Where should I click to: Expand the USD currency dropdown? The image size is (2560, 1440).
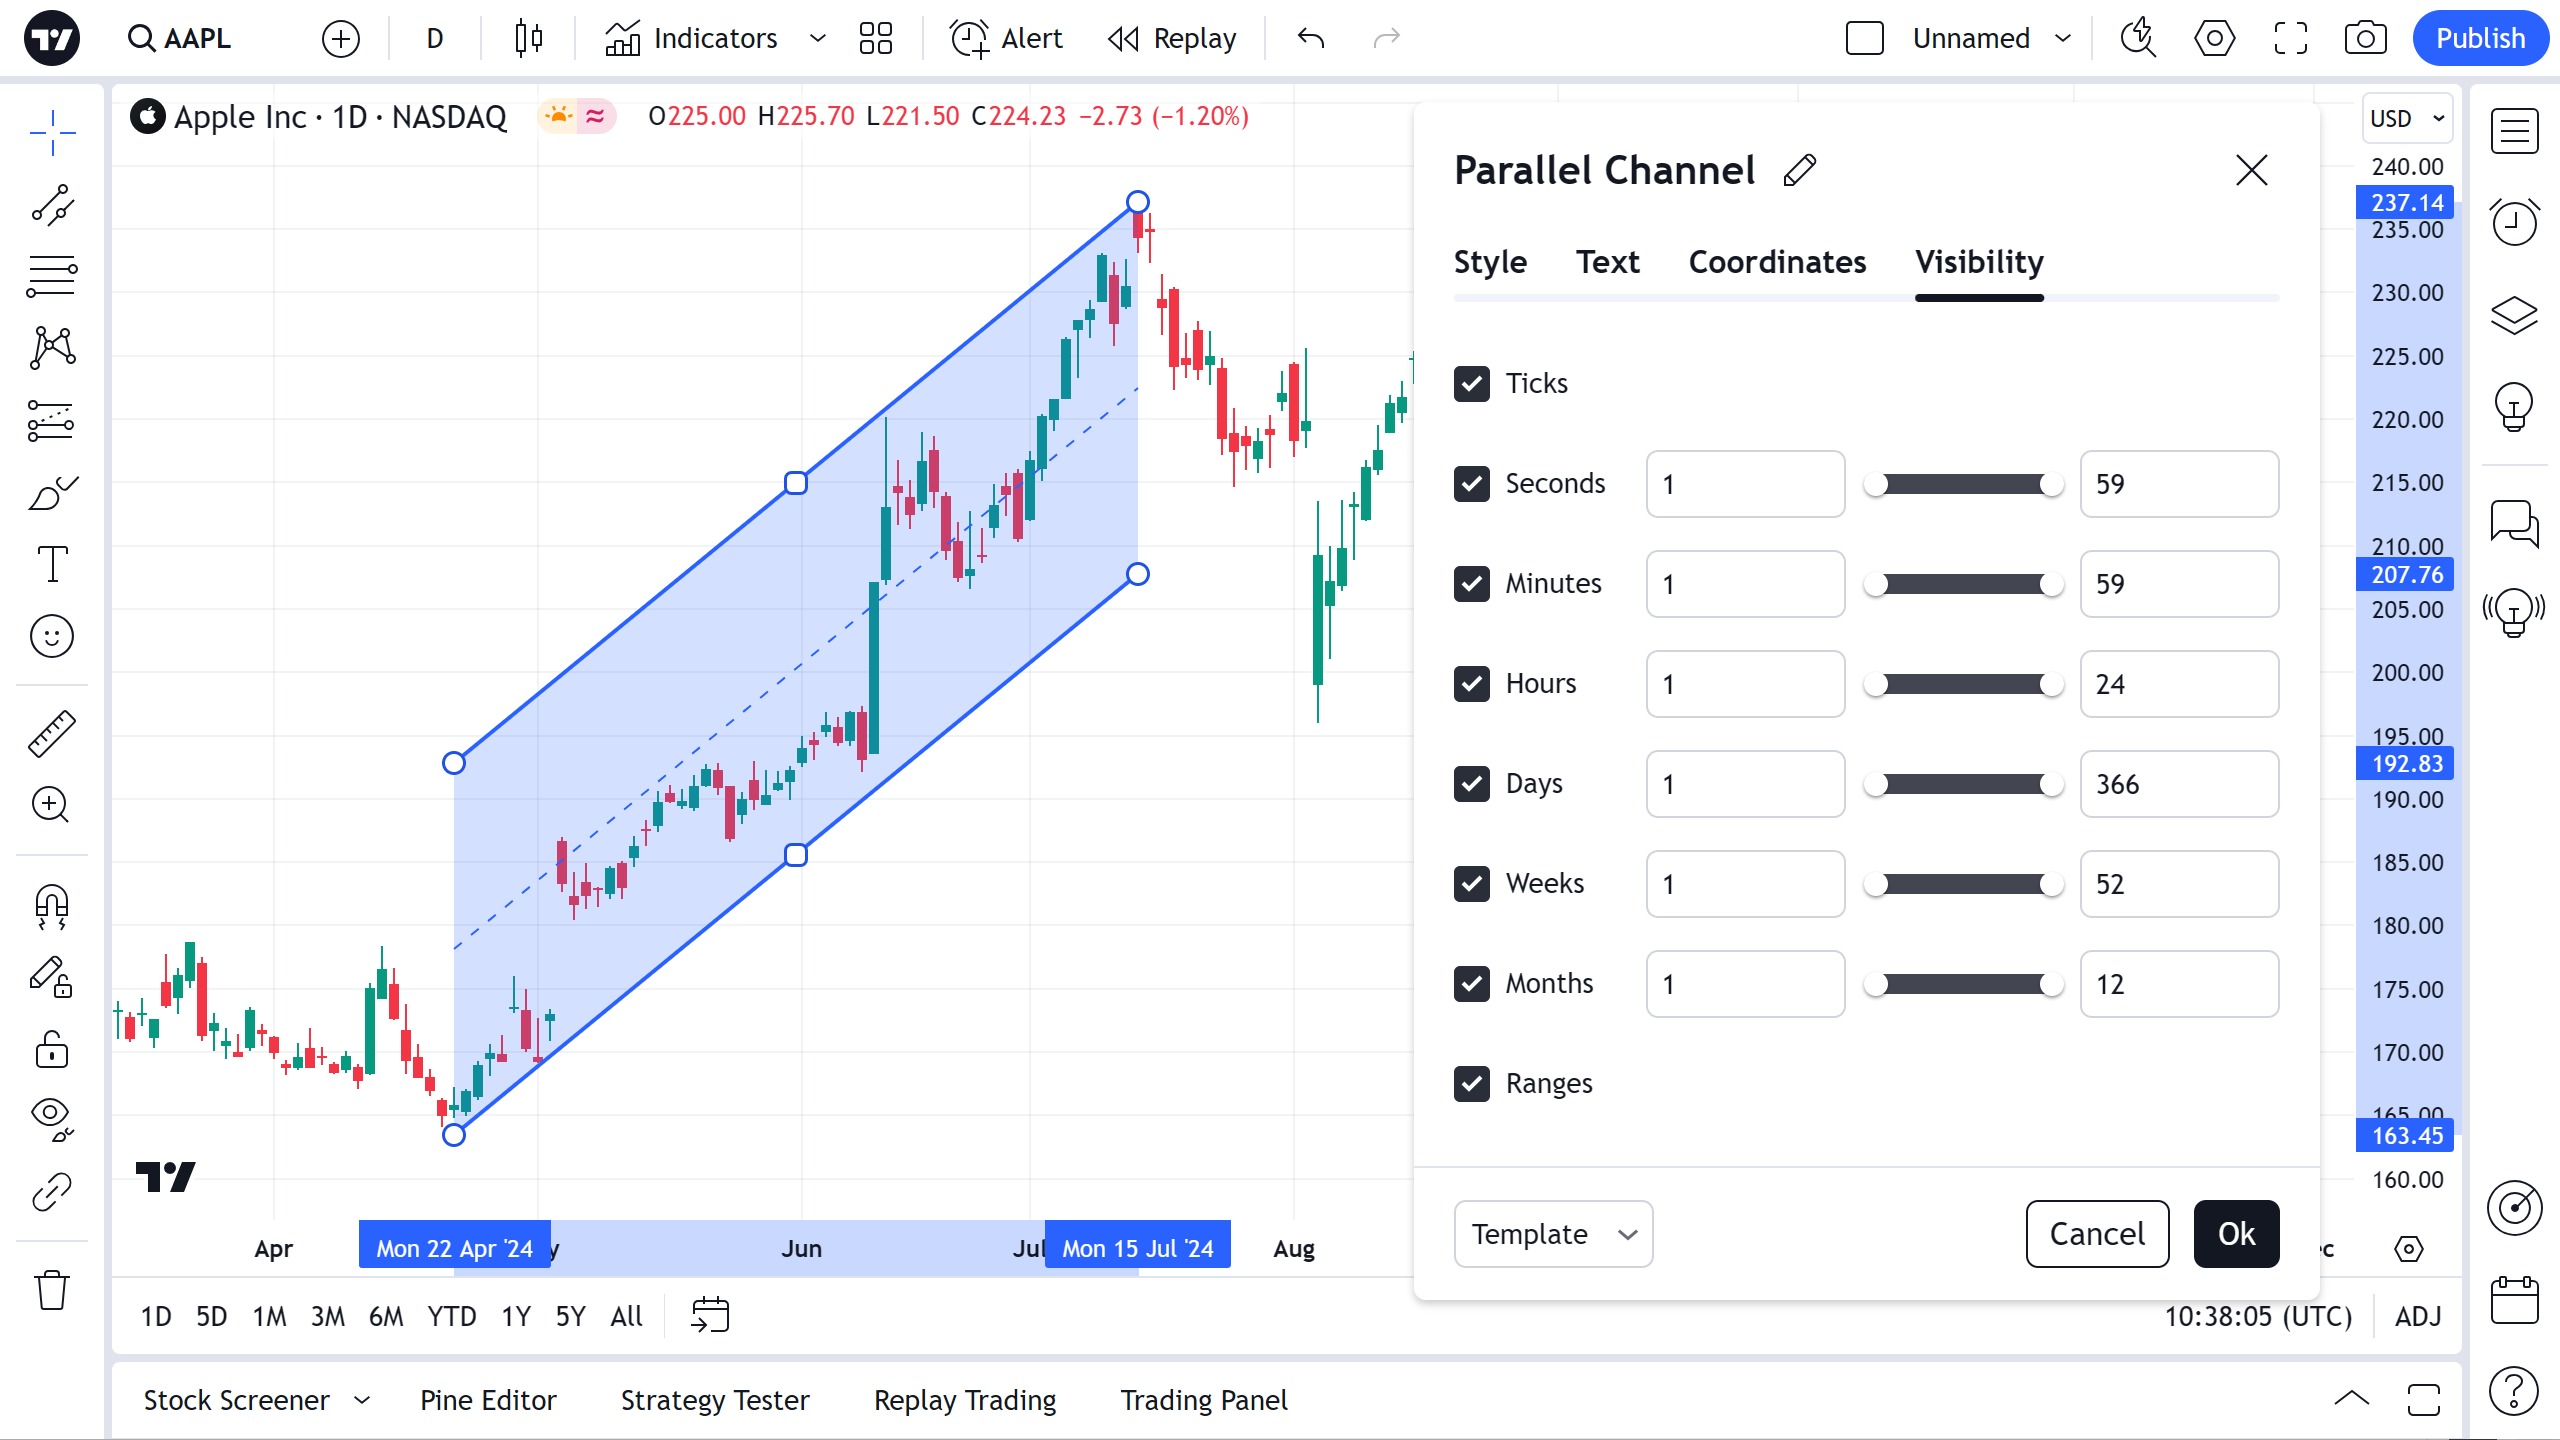click(2407, 118)
